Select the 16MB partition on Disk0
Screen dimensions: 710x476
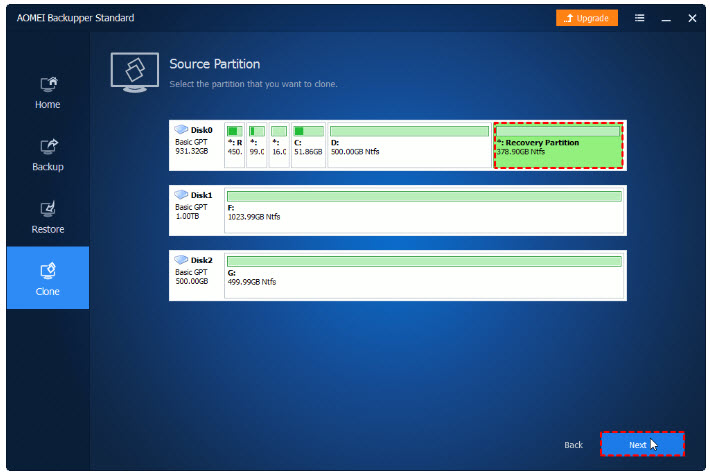point(279,145)
